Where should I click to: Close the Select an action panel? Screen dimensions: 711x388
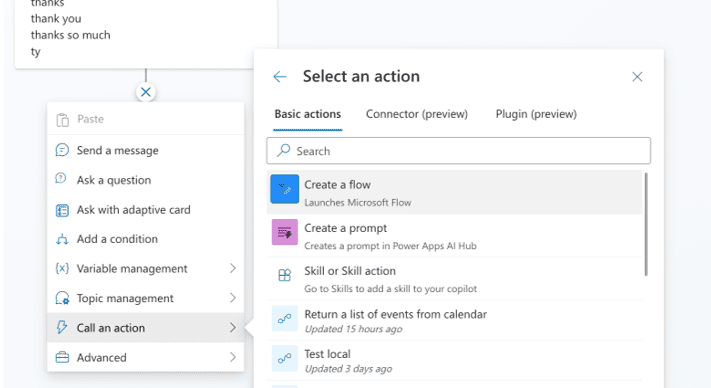[x=637, y=77]
